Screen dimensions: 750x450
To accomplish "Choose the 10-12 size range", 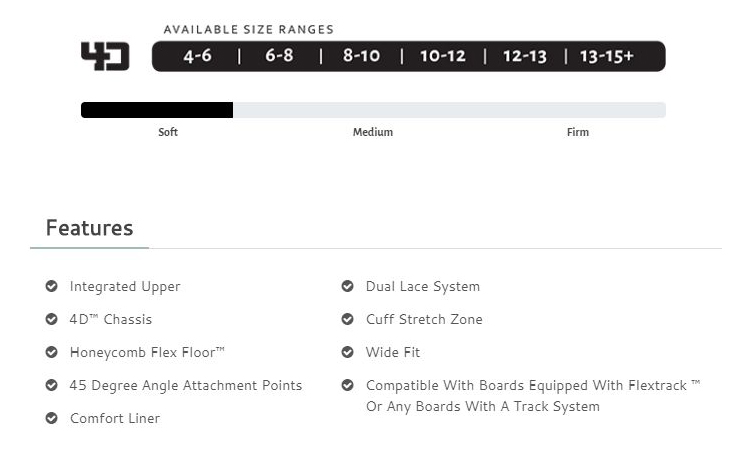I will (x=443, y=56).
